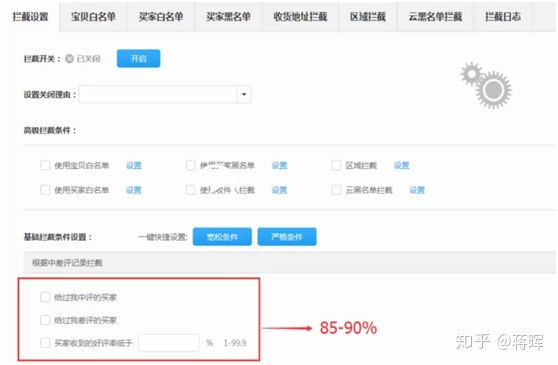This screenshot has width=558, height=365.
Task: Click the 宽松条件 quick-set button
Action: 222,237
